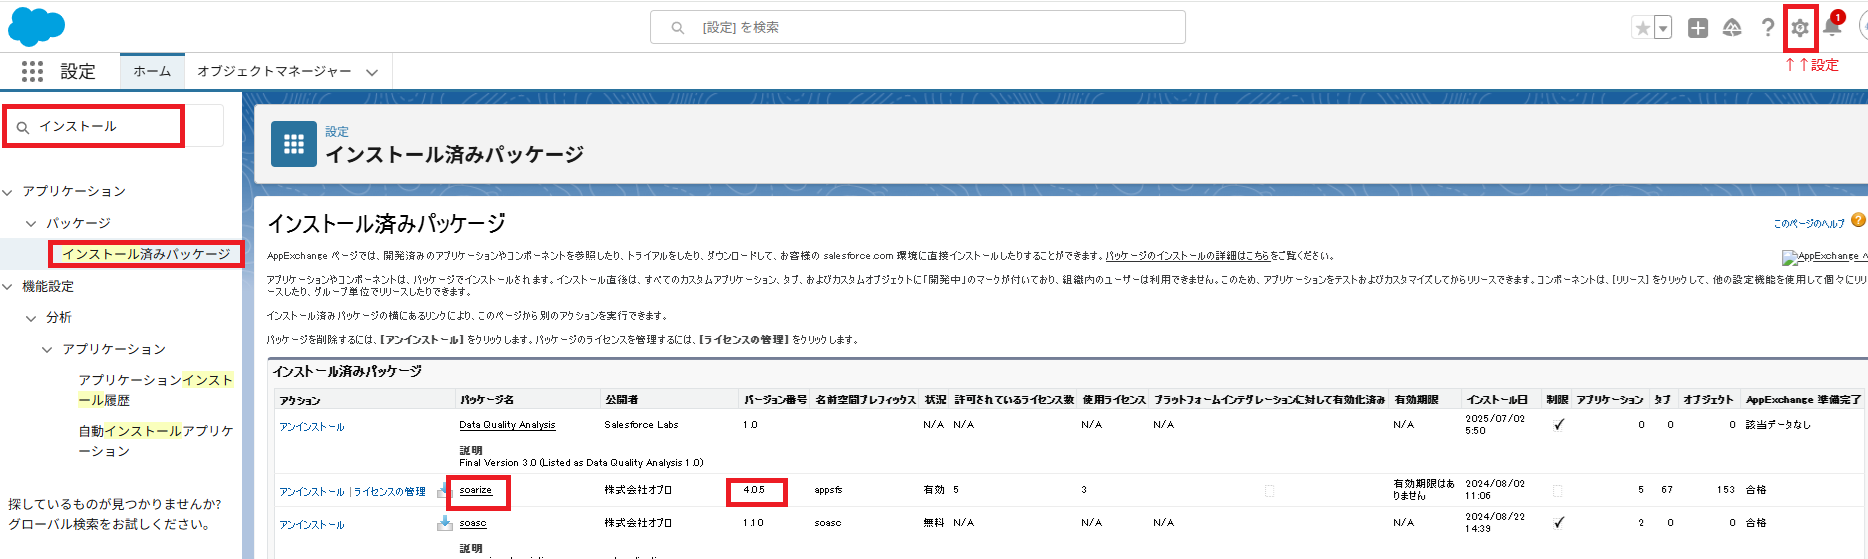Open the soasc package link
Screen dimensions: 1868x559
[x=473, y=523]
